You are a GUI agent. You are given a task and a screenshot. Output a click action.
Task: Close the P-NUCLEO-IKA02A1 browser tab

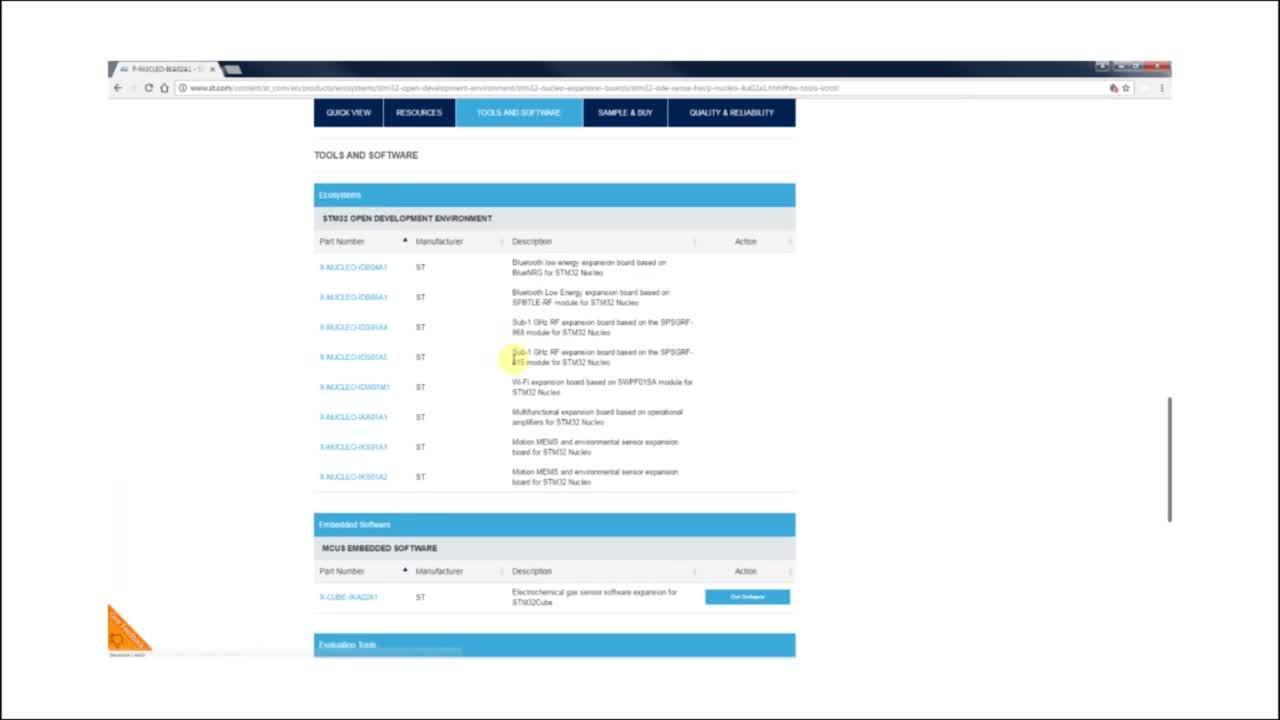click(x=212, y=69)
